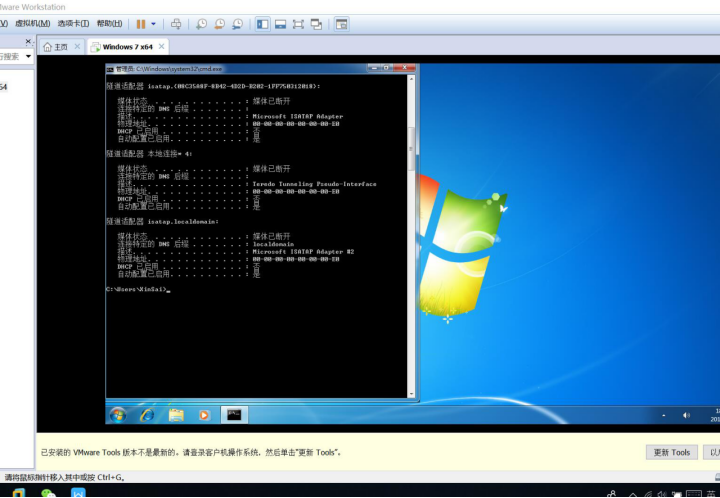Select the Windows 7 x64 tab

coord(128,47)
